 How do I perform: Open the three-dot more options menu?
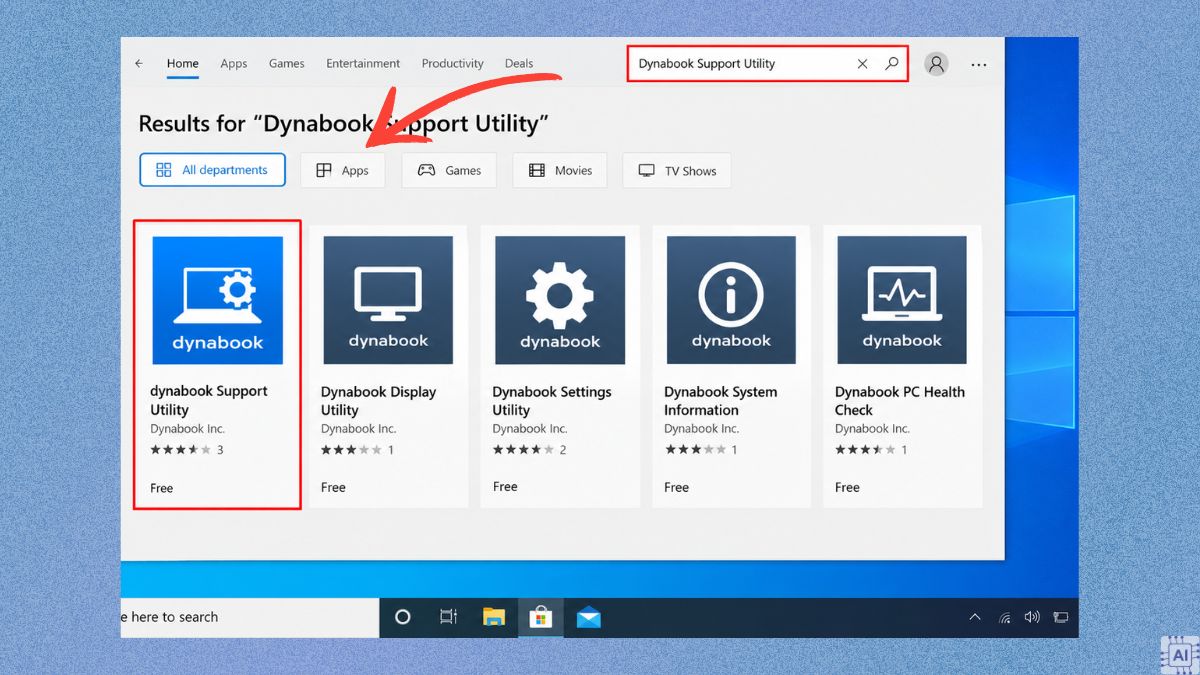979,64
